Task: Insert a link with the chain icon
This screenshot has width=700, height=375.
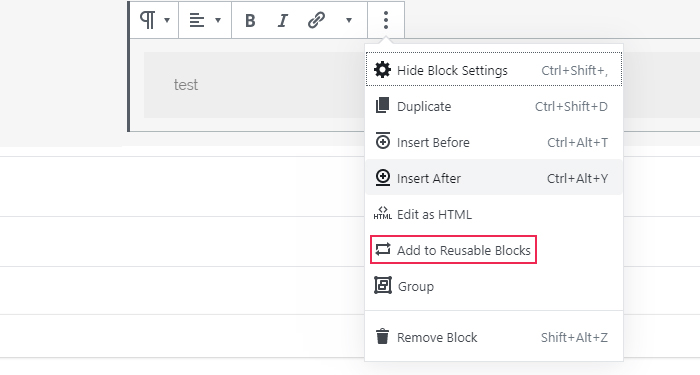Action: [316, 20]
